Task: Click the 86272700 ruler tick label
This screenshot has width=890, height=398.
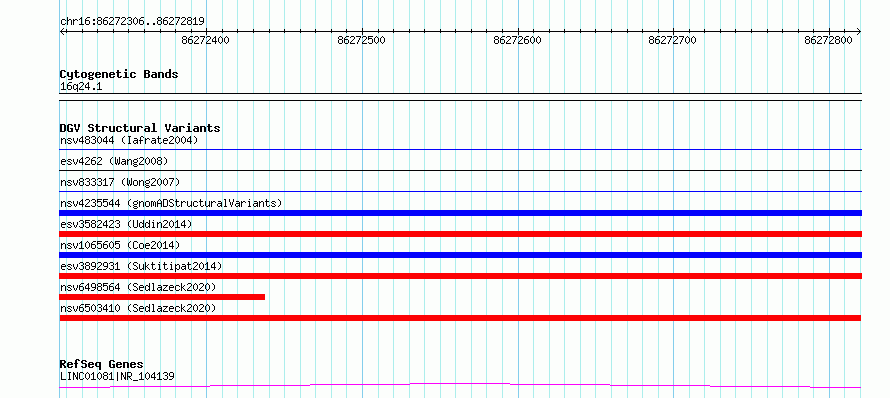Action: point(673,40)
